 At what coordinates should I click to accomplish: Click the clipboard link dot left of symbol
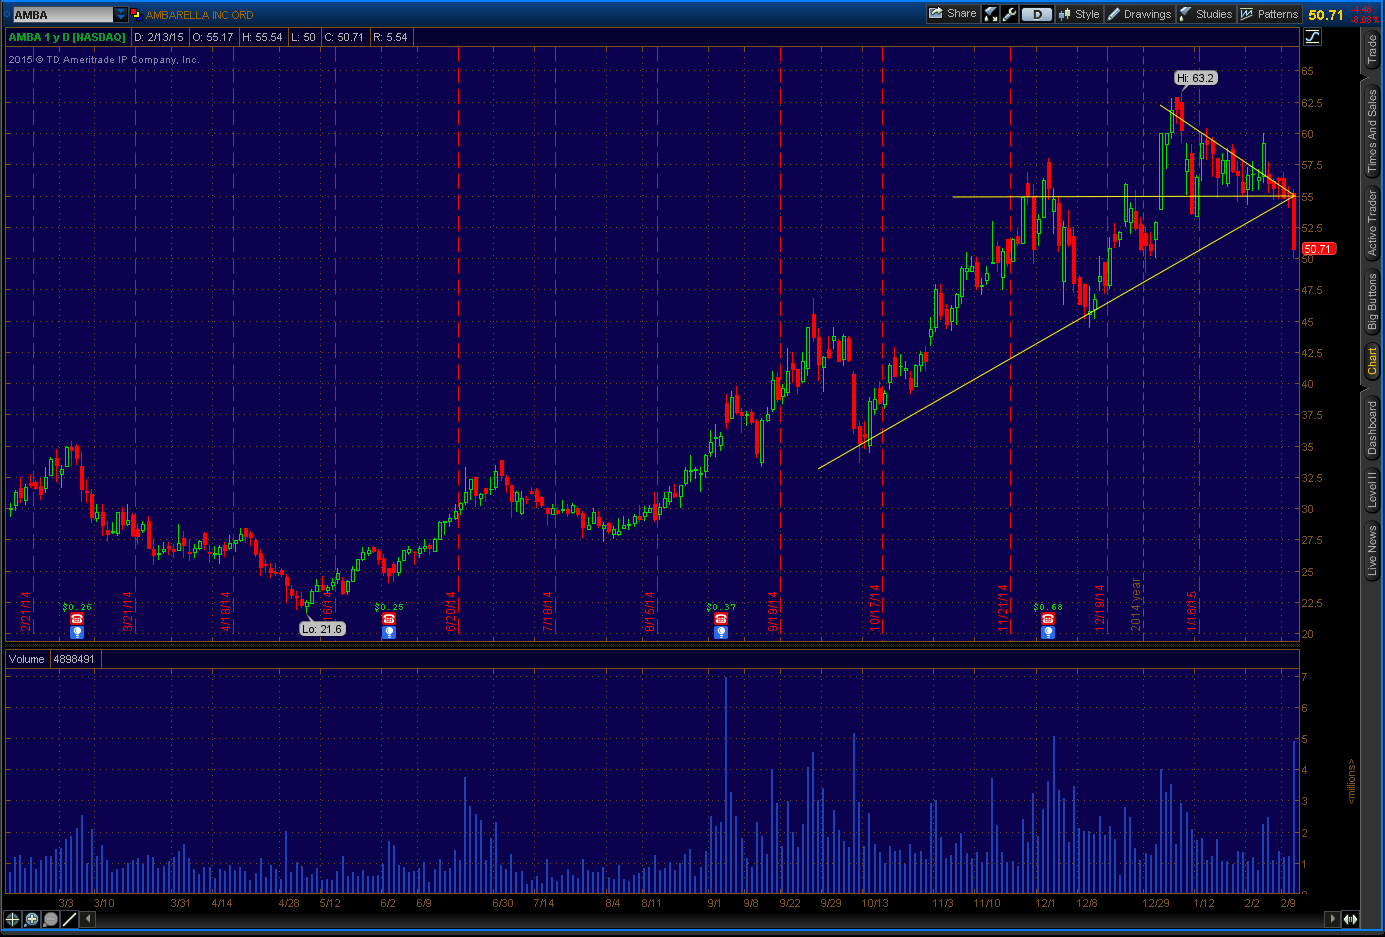(7, 14)
